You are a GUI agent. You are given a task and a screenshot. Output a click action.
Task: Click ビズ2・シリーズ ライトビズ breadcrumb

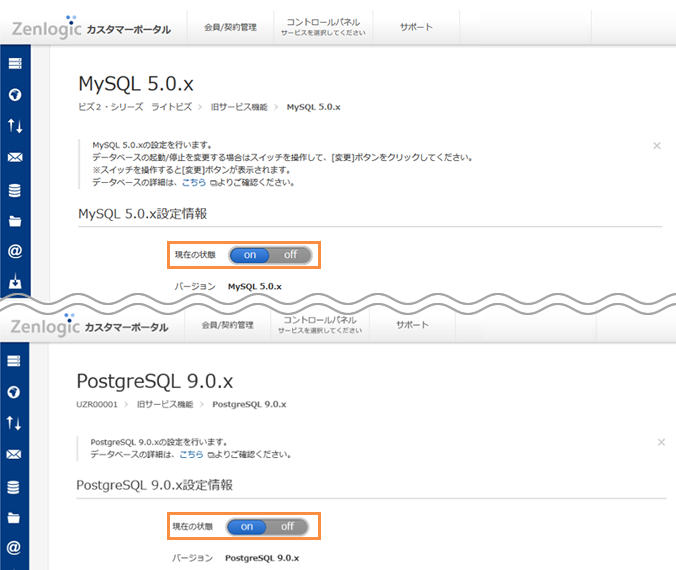(135, 107)
